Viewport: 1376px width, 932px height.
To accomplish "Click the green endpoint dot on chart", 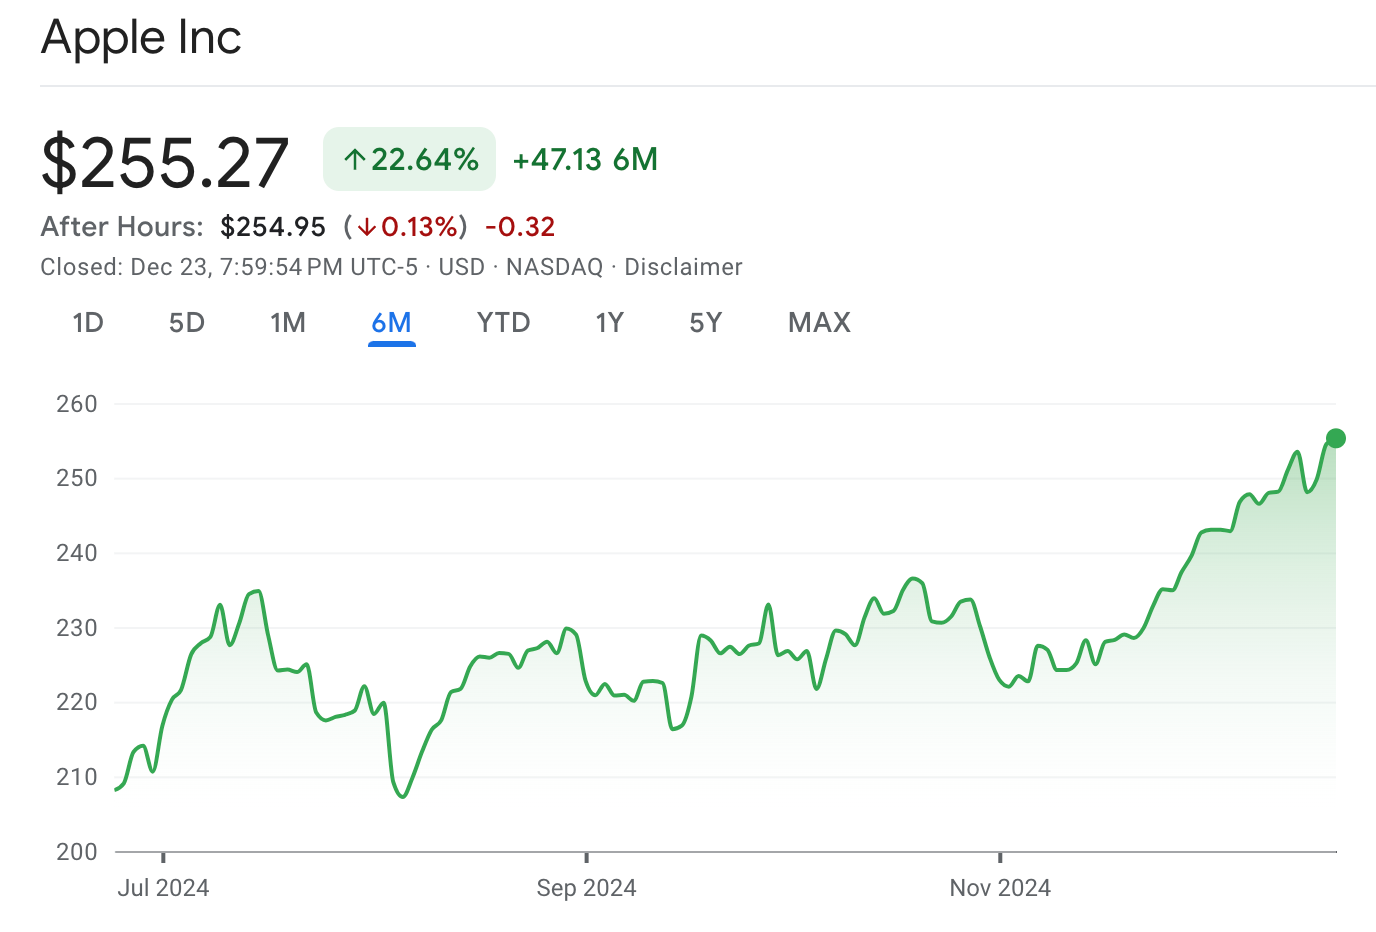I will click(1336, 438).
